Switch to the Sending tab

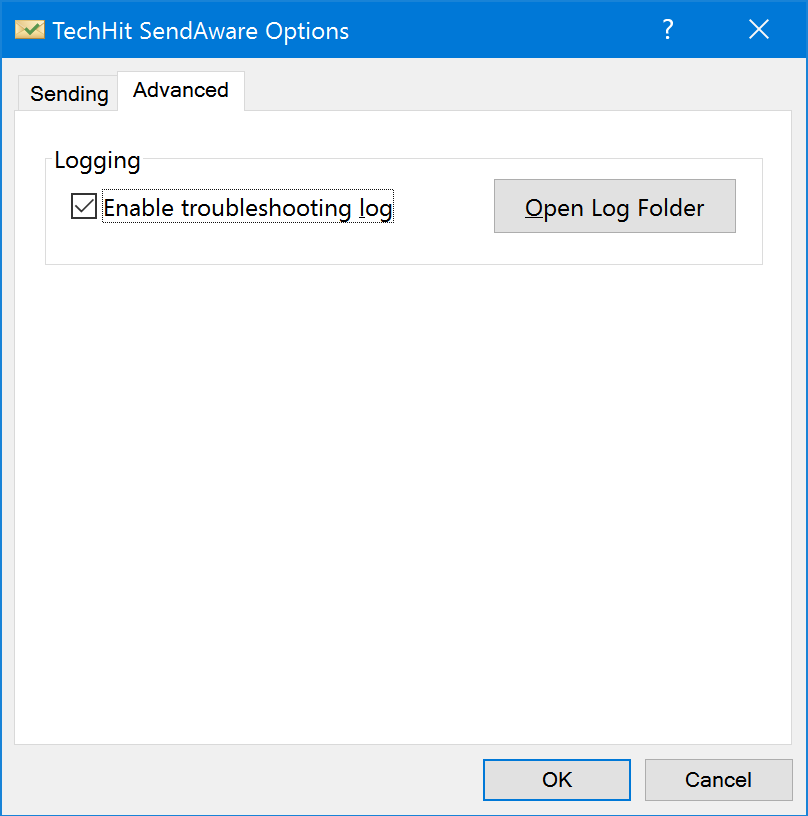coord(69,94)
